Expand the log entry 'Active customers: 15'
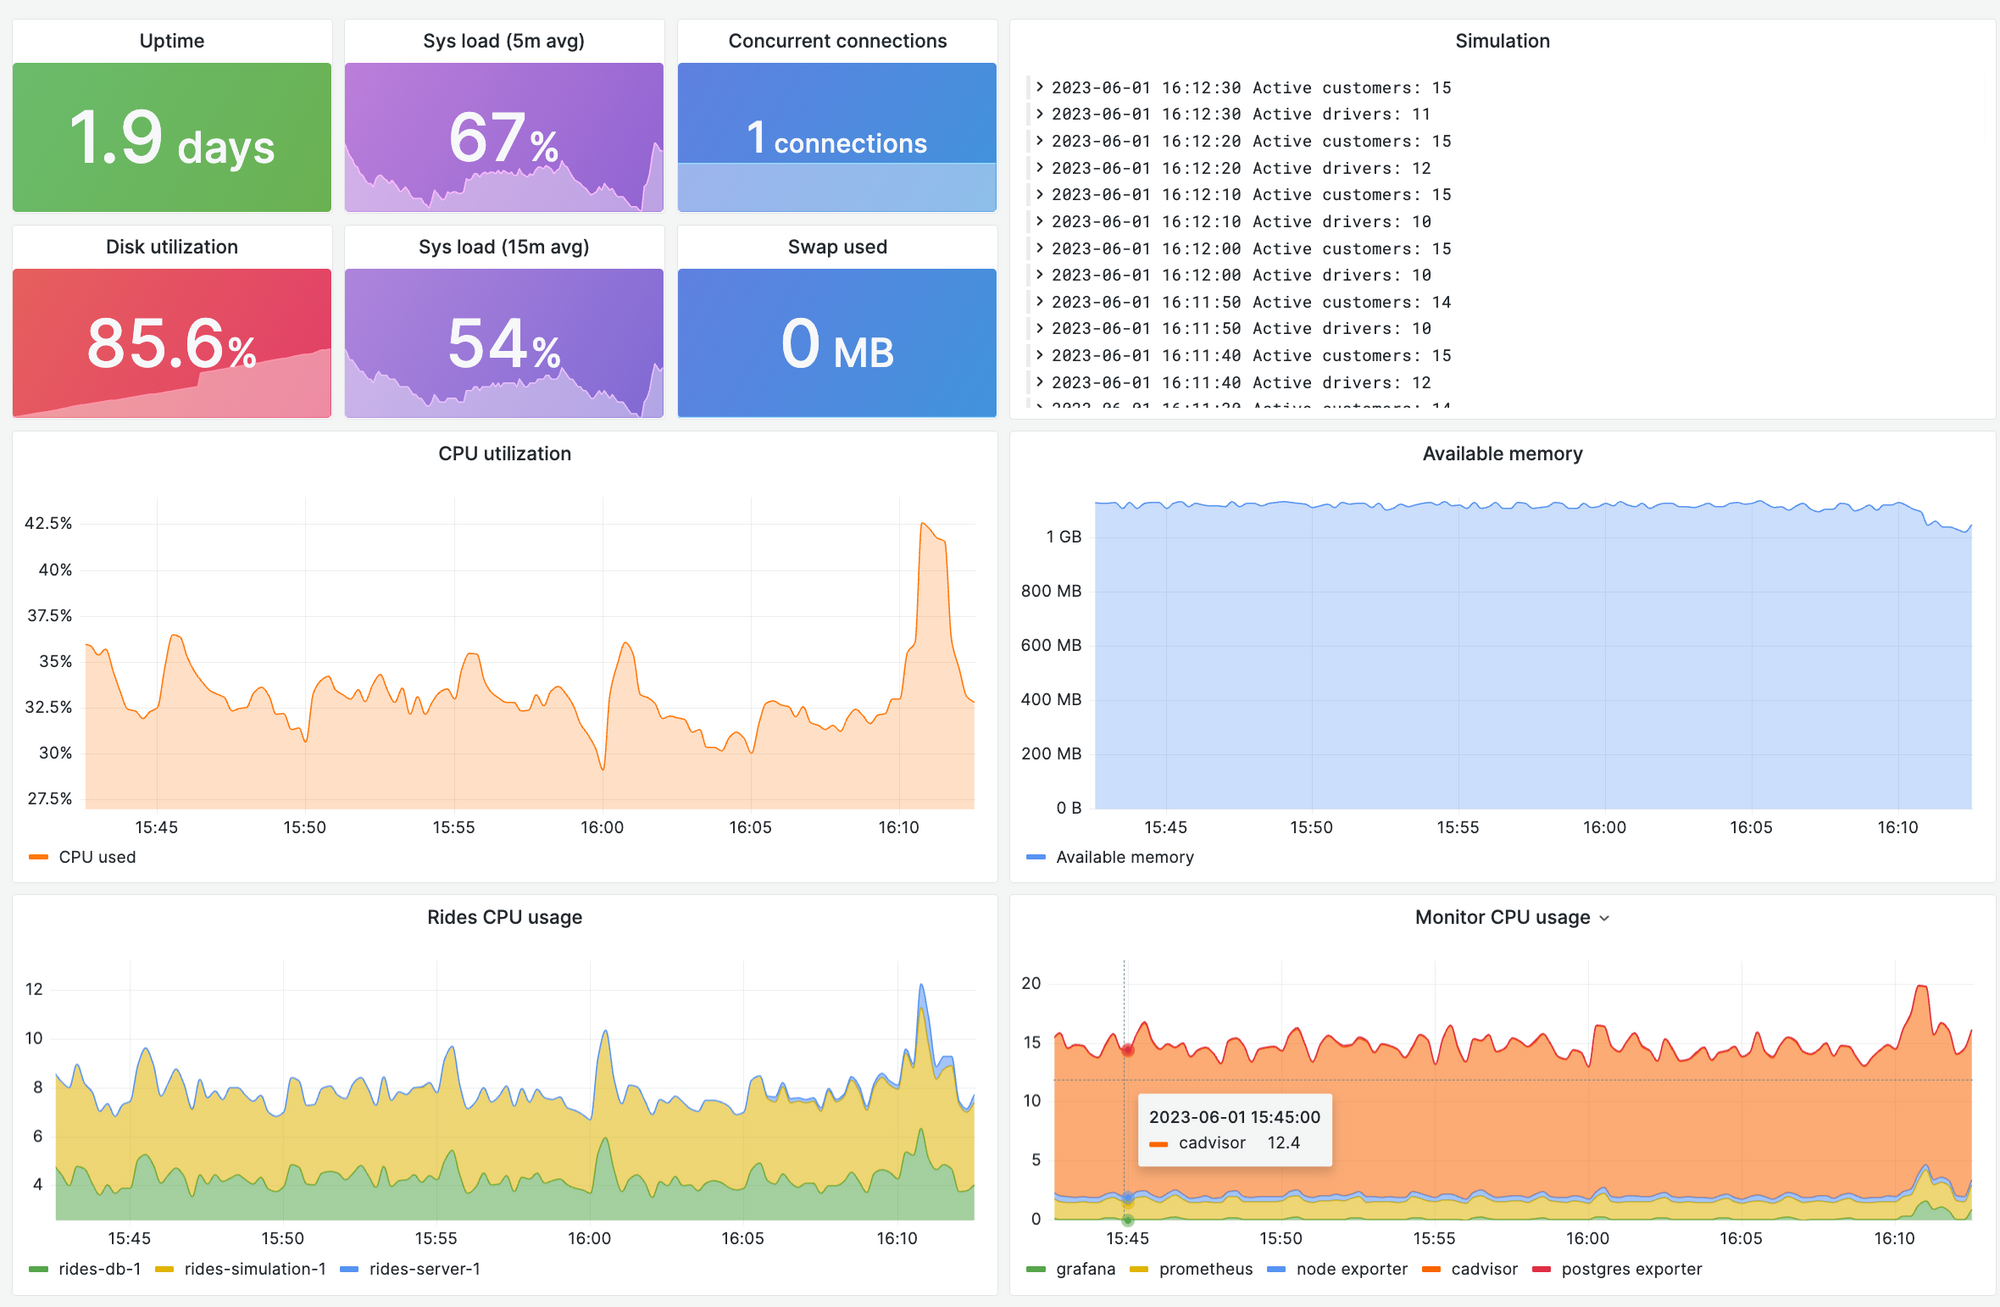The width and height of the screenshot is (2000, 1307). (1040, 87)
